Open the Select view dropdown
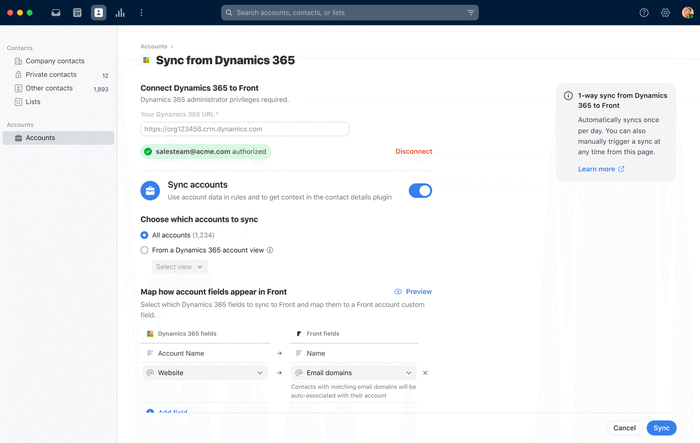 (x=179, y=267)
